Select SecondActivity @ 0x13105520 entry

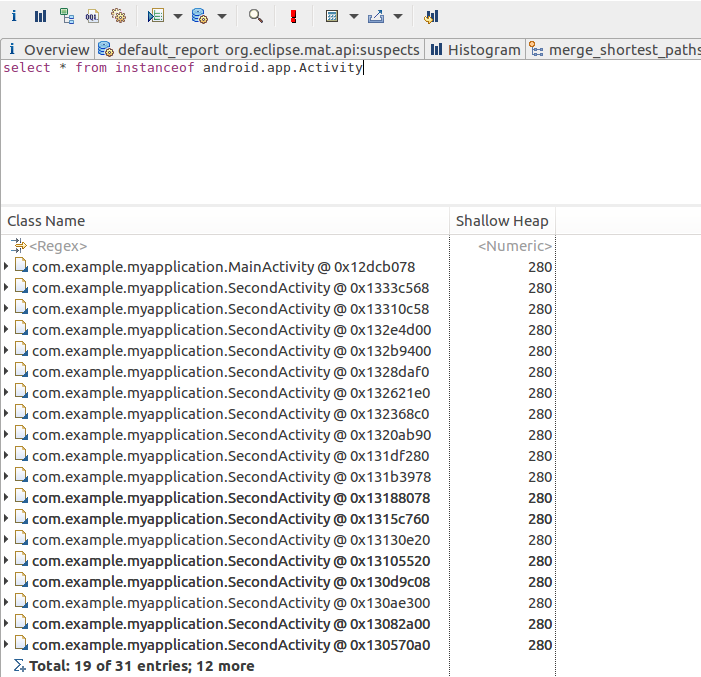pos(231,561)
